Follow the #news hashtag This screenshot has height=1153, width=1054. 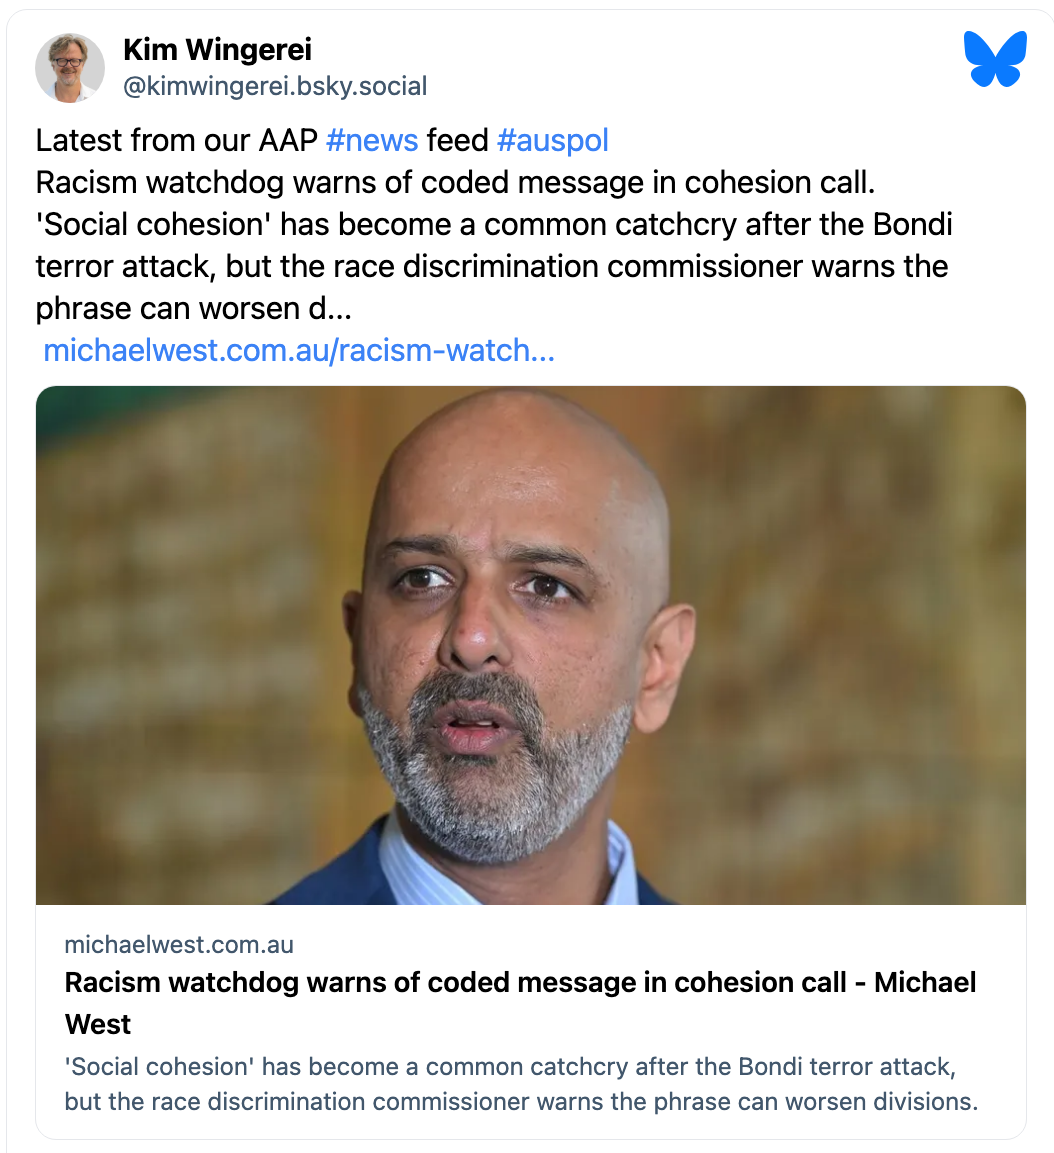pos(372,140)
